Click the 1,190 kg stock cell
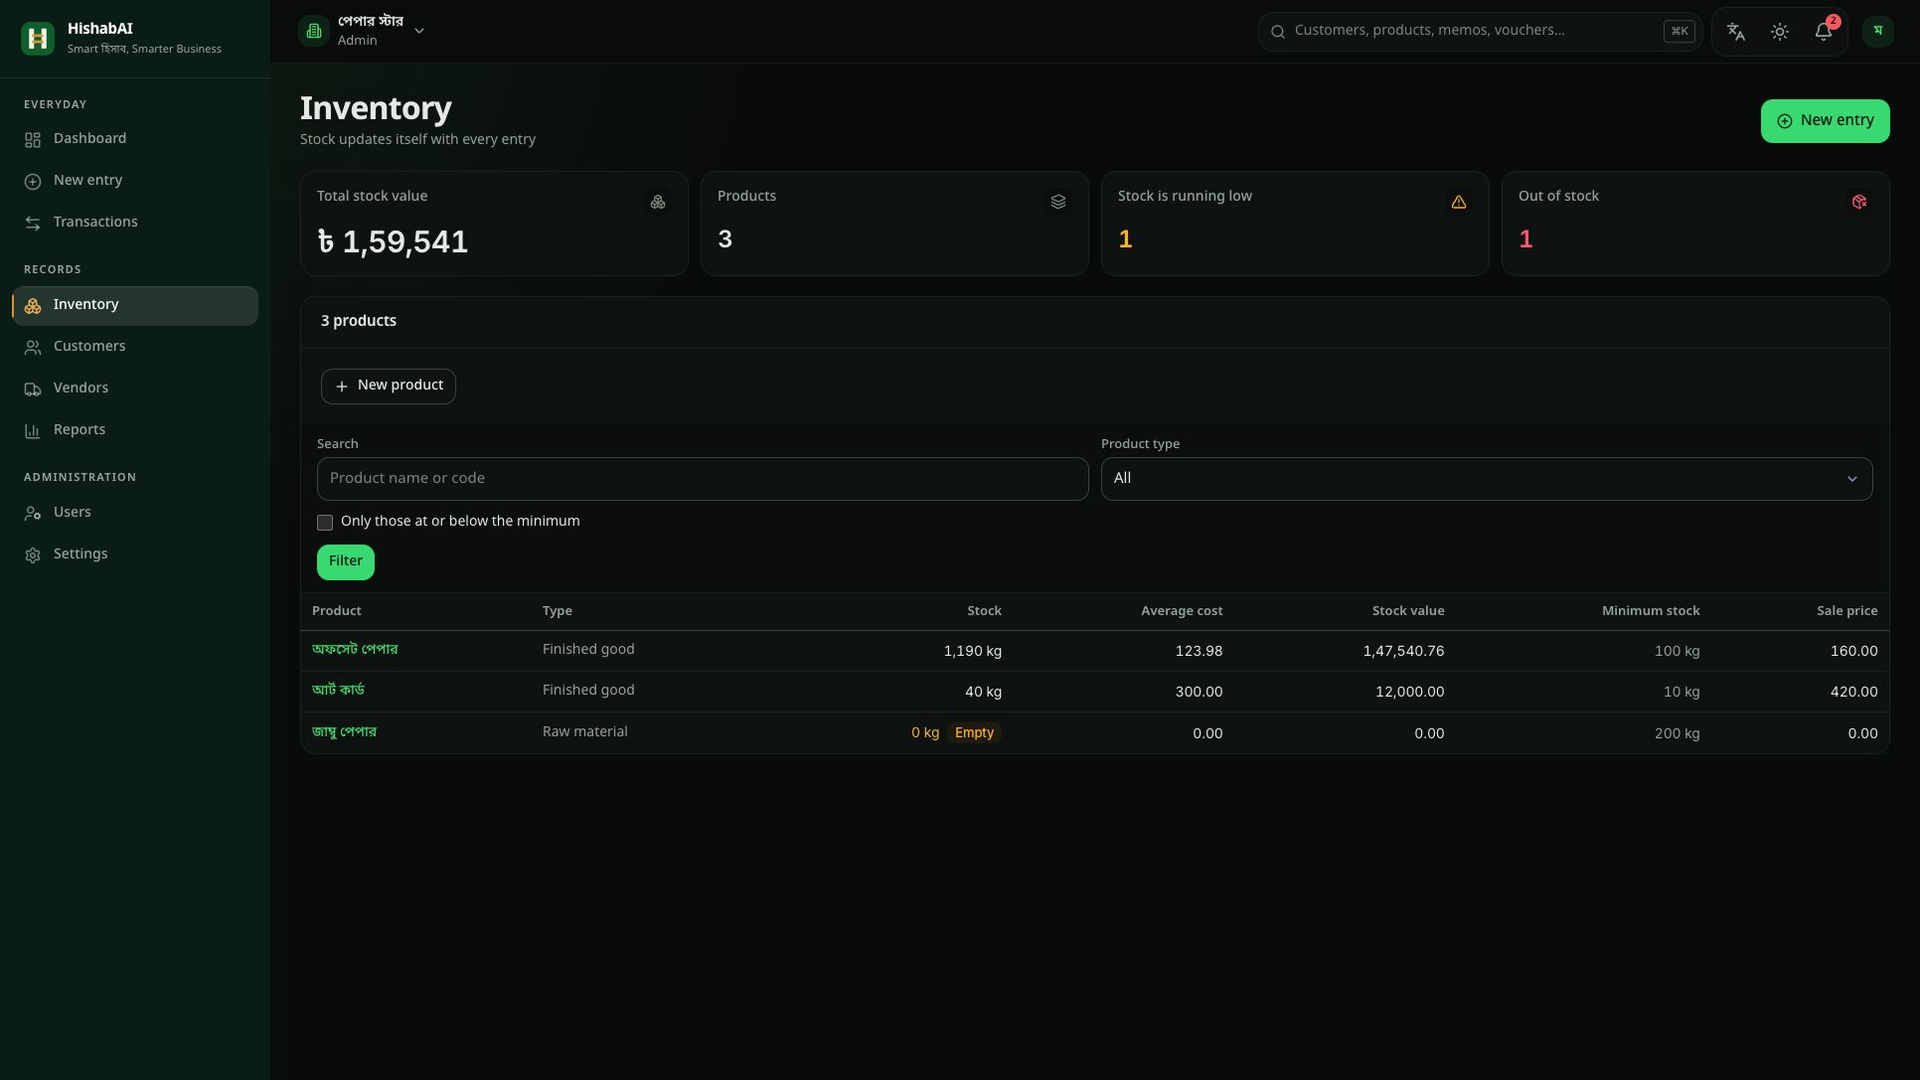The image size is (1920, 1080). click(972, 651)
